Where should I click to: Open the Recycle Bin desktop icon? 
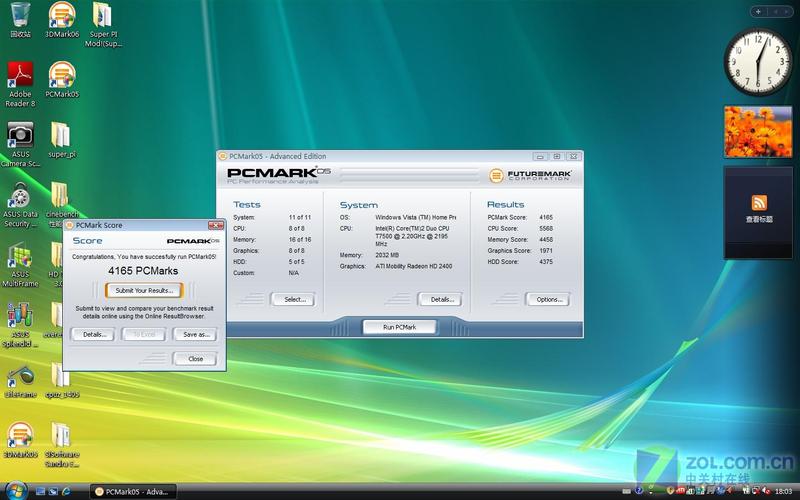20,19
